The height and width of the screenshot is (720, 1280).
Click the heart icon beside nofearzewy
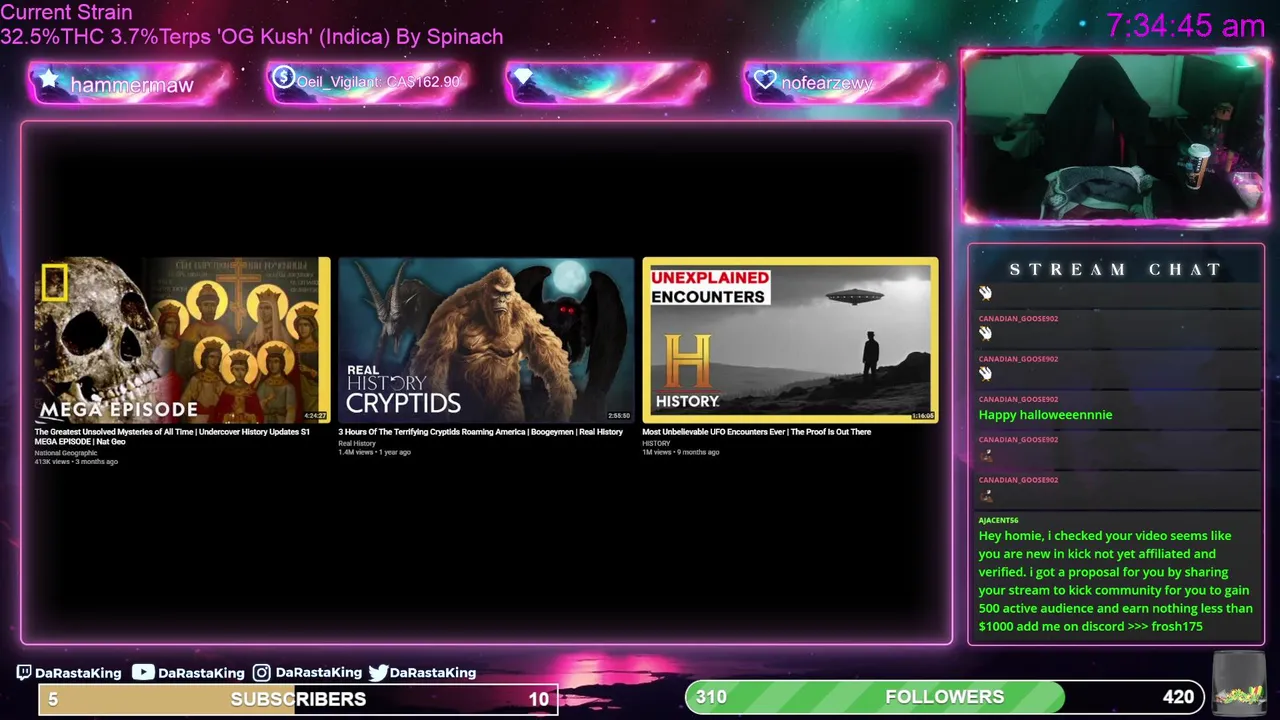tap(765, 79)
